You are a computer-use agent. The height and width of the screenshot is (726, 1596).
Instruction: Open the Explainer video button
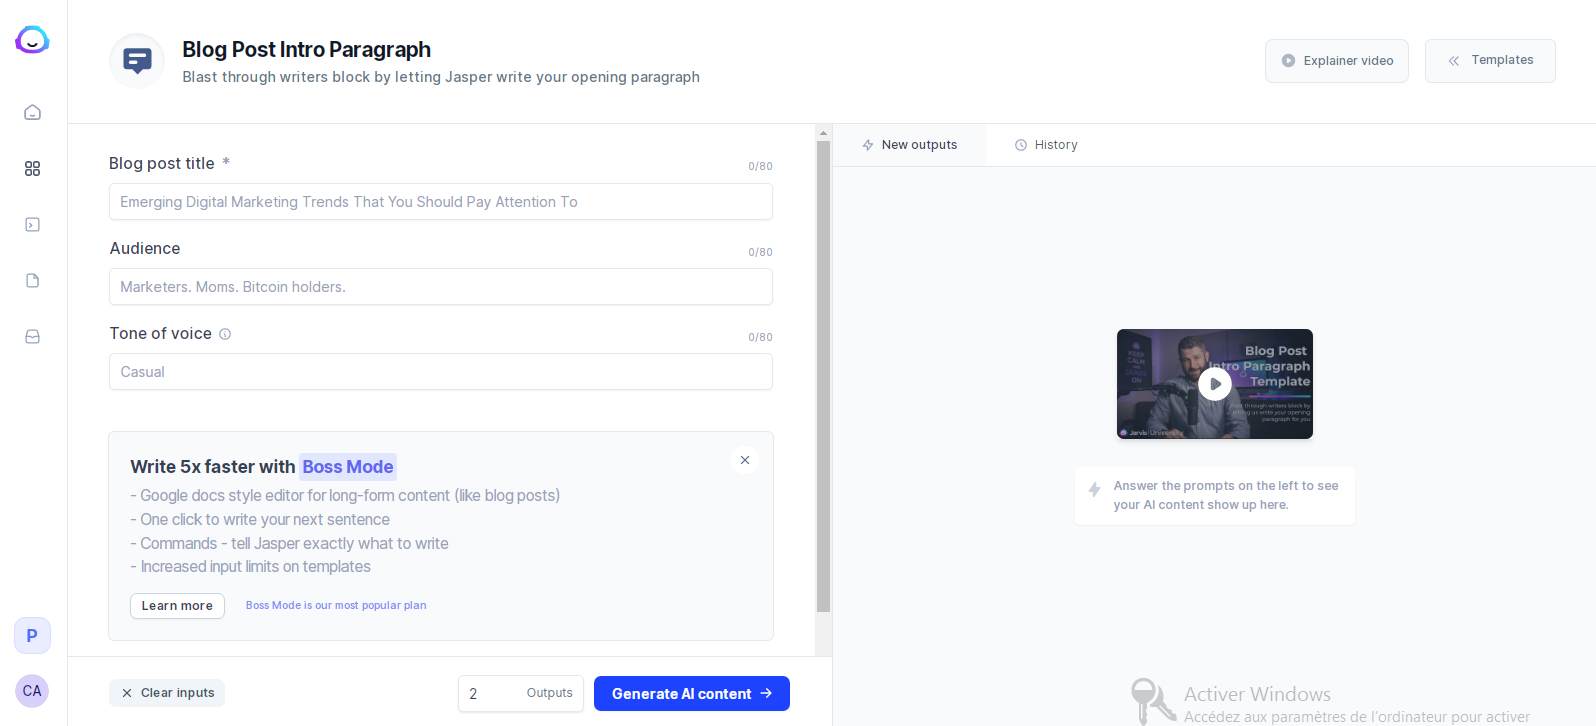click(x=1337, y=61)
